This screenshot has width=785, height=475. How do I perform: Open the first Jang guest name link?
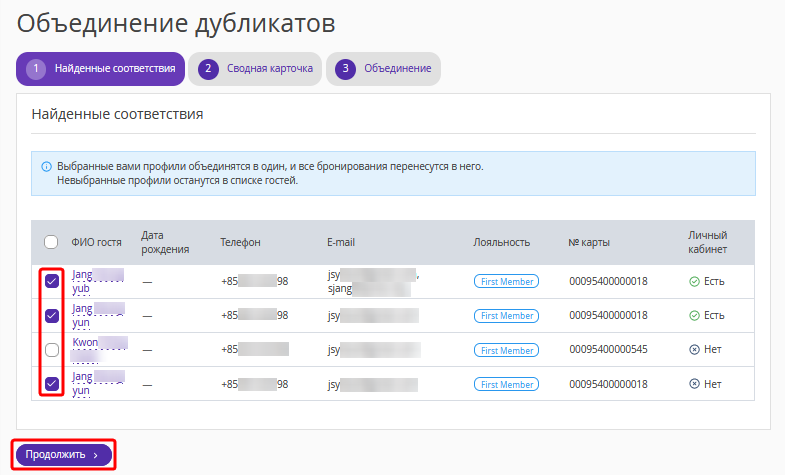[x=83, y=274]
